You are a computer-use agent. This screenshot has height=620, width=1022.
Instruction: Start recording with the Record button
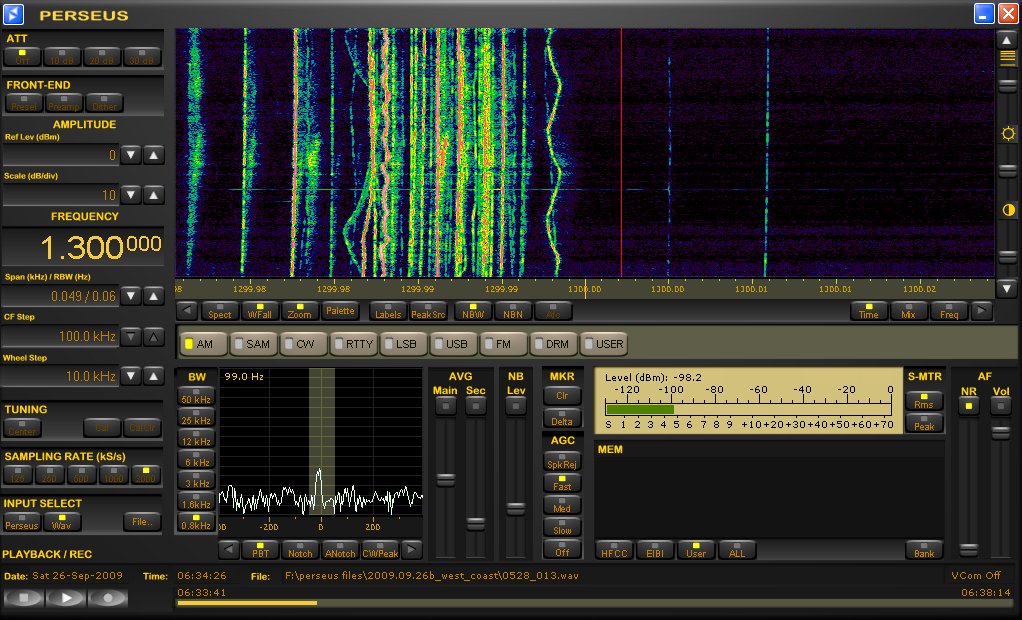[108, 597]
